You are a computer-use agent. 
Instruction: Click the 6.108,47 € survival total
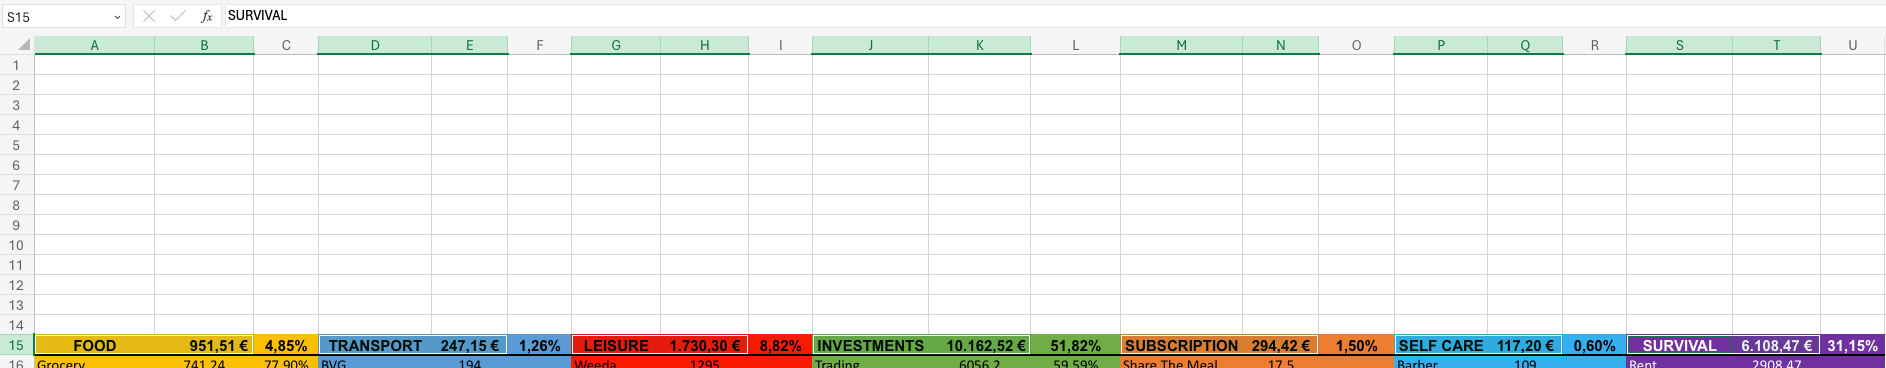[x=1777, y=345]
